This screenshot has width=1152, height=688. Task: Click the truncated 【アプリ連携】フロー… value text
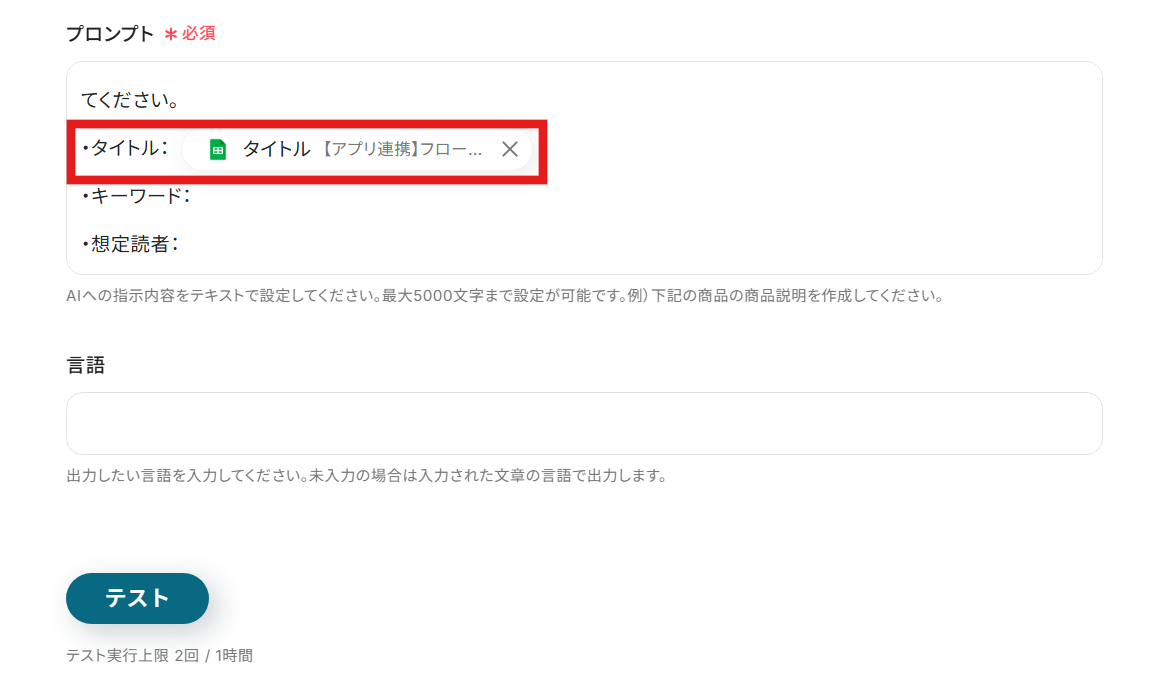402,149
